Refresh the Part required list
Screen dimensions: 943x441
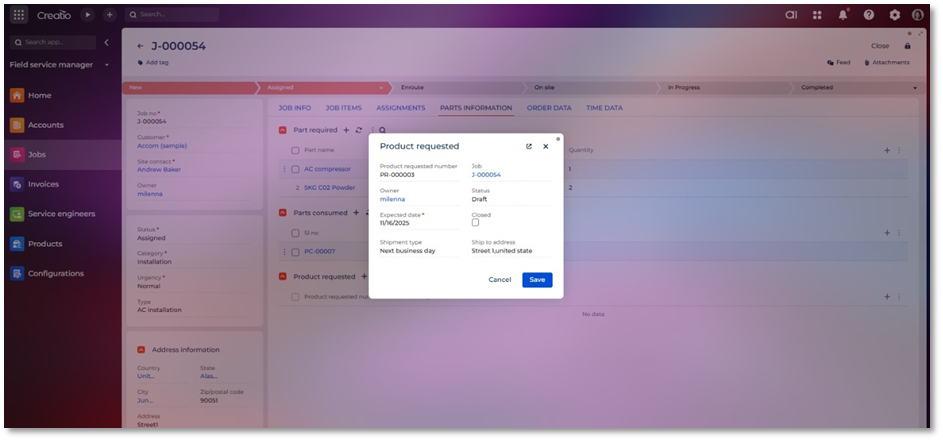pos(359,130)
